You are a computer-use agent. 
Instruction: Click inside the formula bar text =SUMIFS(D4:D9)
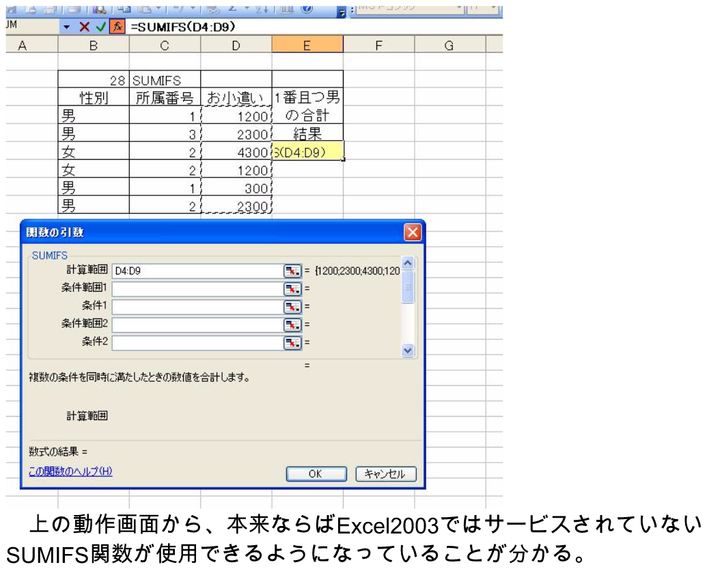[x=183, y=27]
